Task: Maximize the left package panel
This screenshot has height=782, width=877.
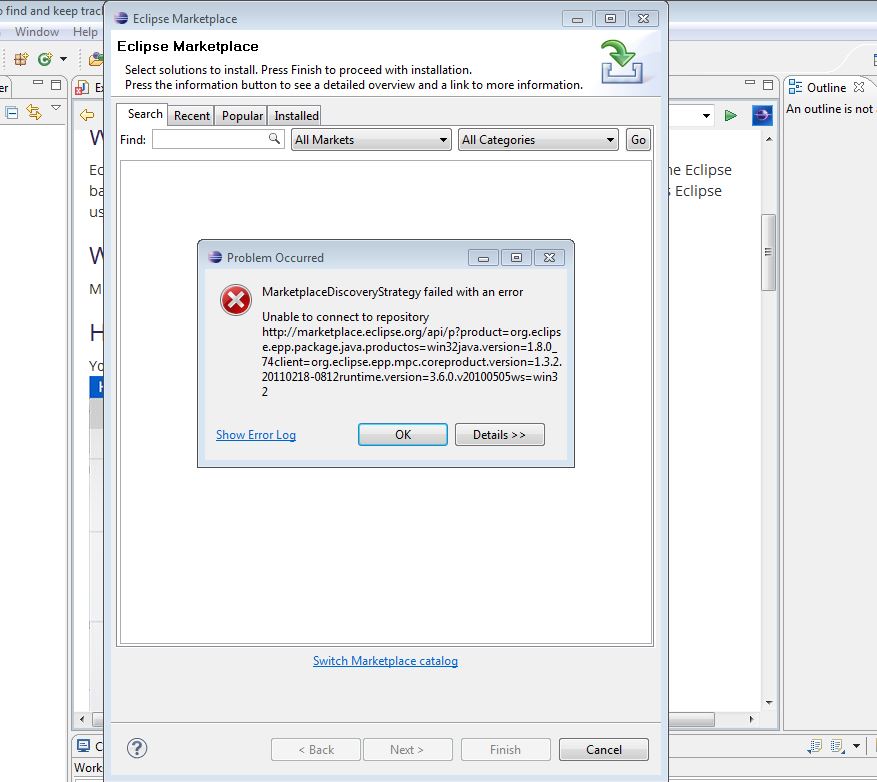Action: click(x=56, y=85)
